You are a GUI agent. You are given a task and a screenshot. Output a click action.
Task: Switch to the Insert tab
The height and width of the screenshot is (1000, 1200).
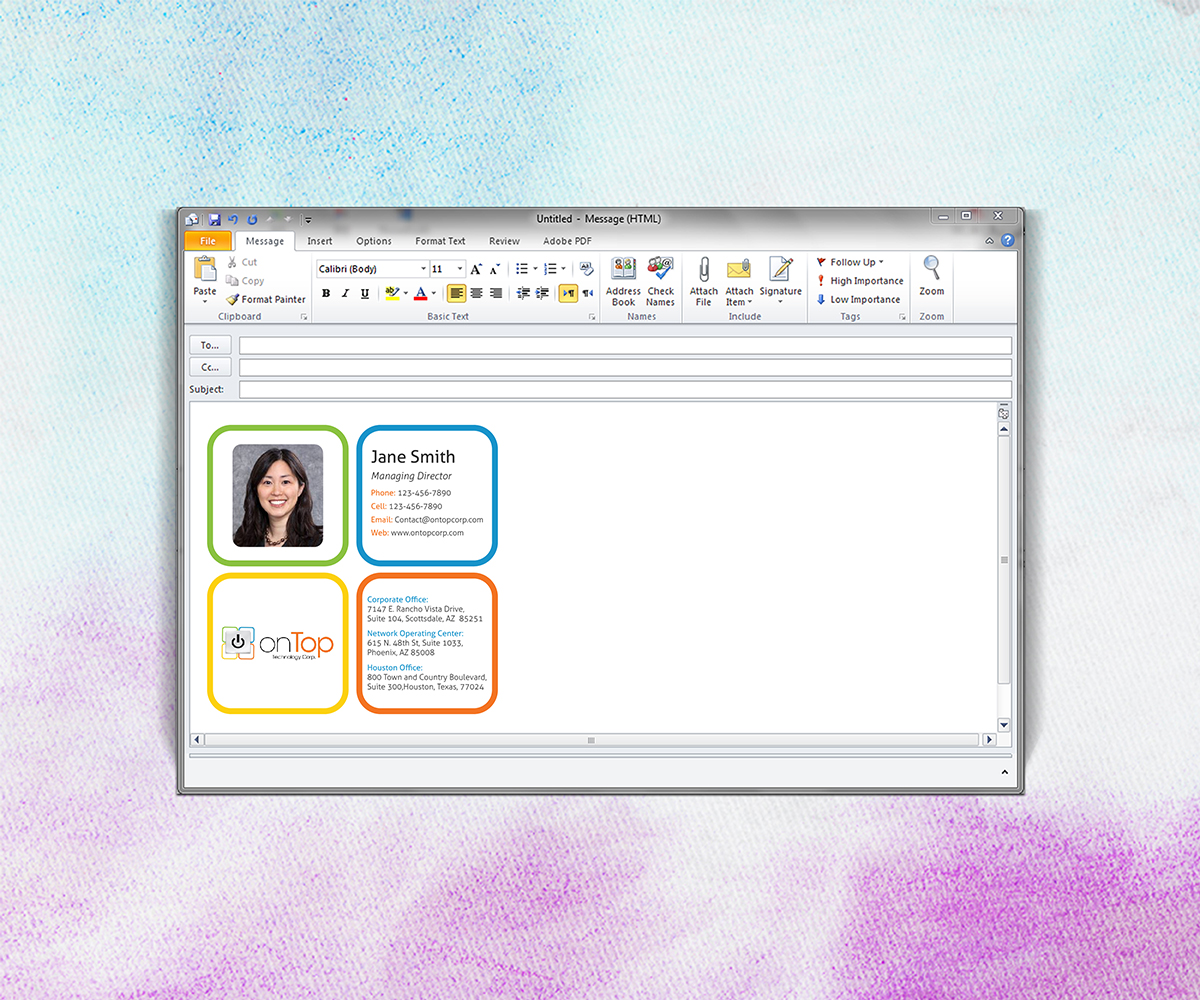pyautogui.click(x=320, y=241)
